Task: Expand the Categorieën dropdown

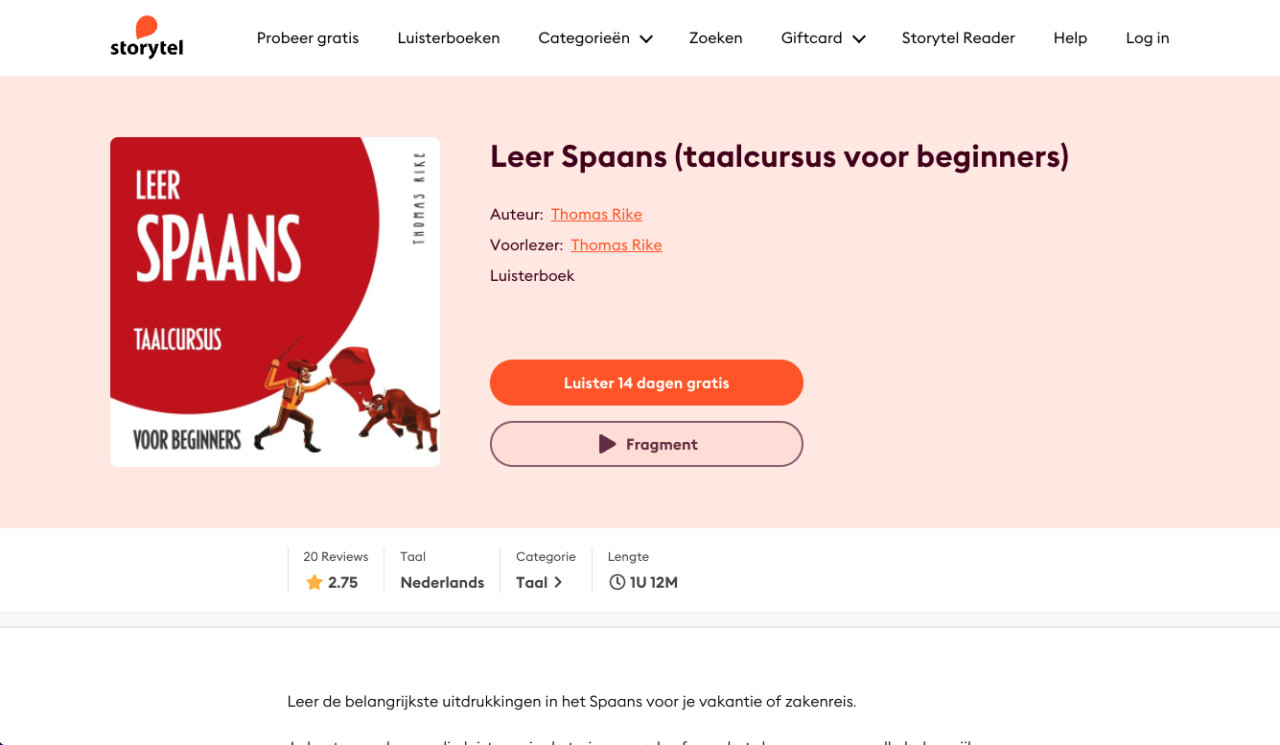Action: click(595, 38)
